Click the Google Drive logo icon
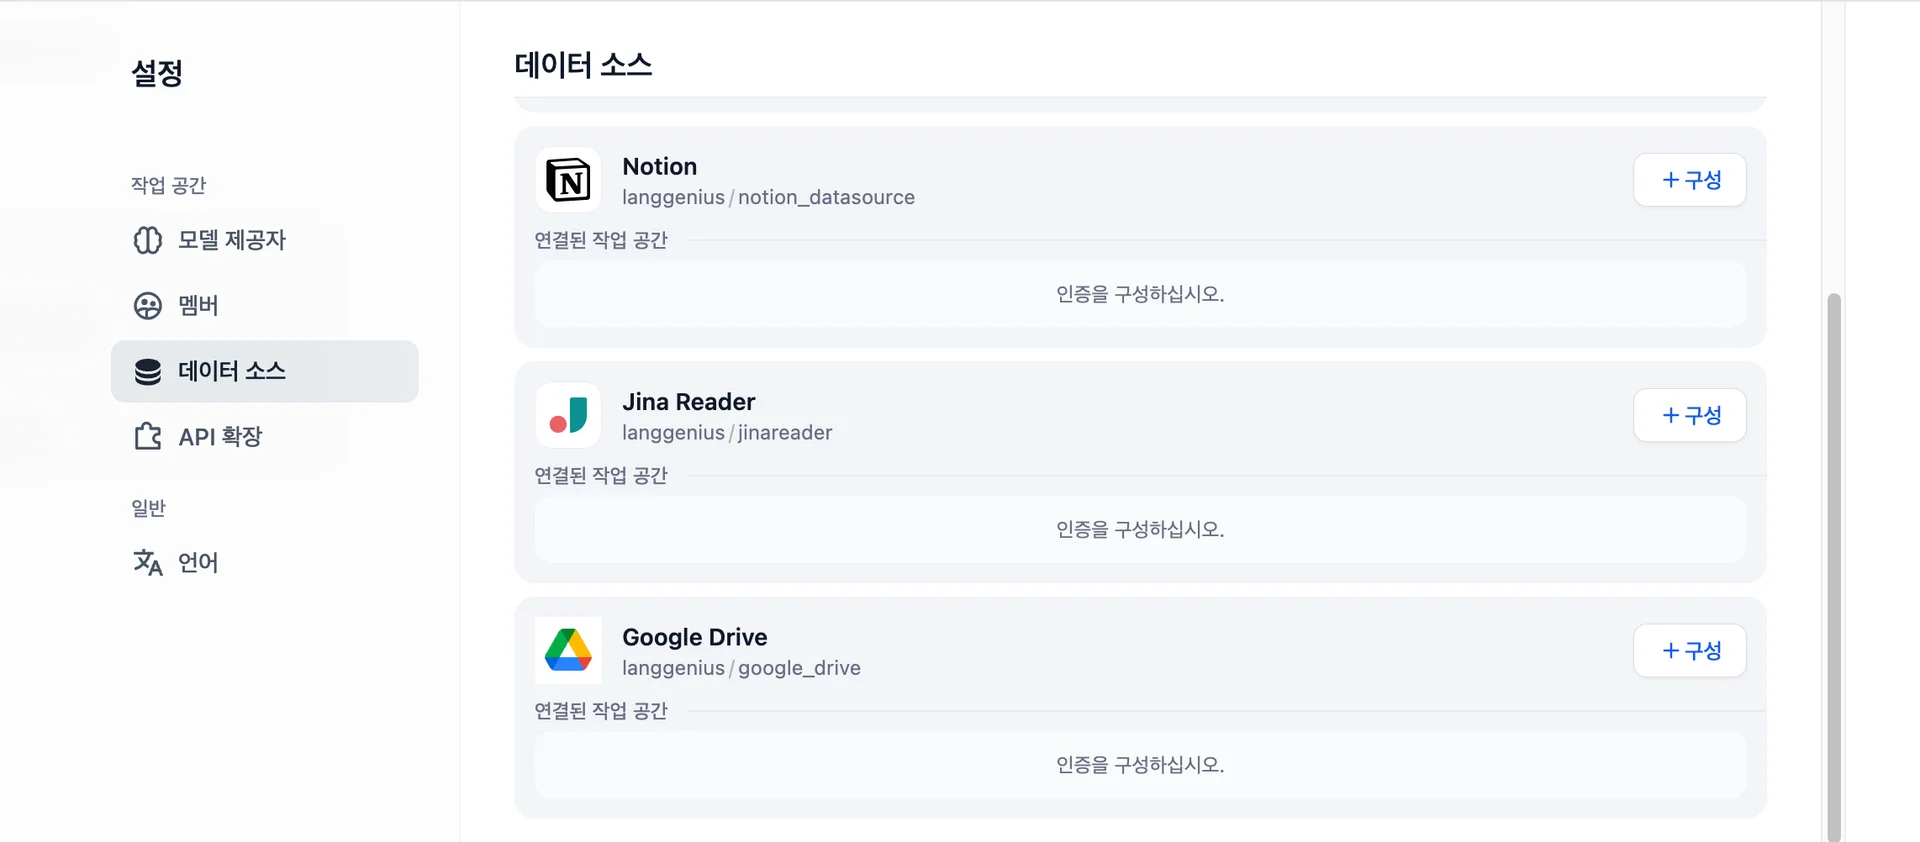1920x842 pixels. coord(568,651)
